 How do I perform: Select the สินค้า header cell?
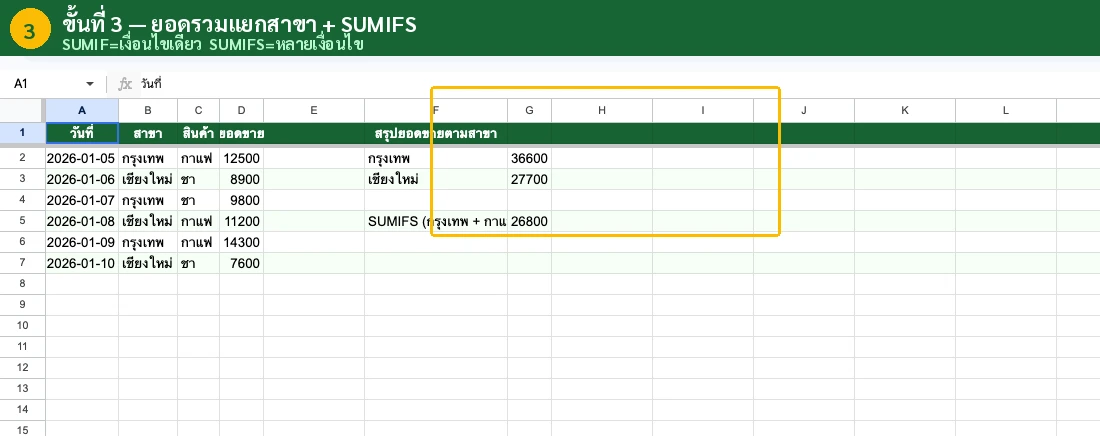coord(198,133)
